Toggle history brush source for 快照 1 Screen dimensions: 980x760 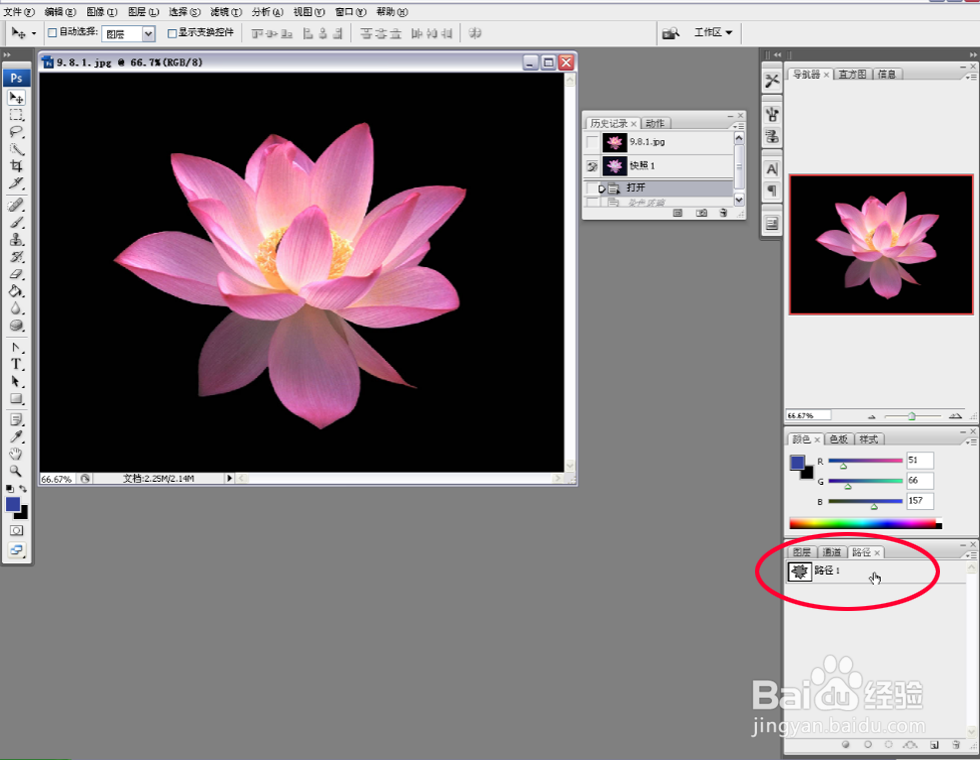click(591, 166)
